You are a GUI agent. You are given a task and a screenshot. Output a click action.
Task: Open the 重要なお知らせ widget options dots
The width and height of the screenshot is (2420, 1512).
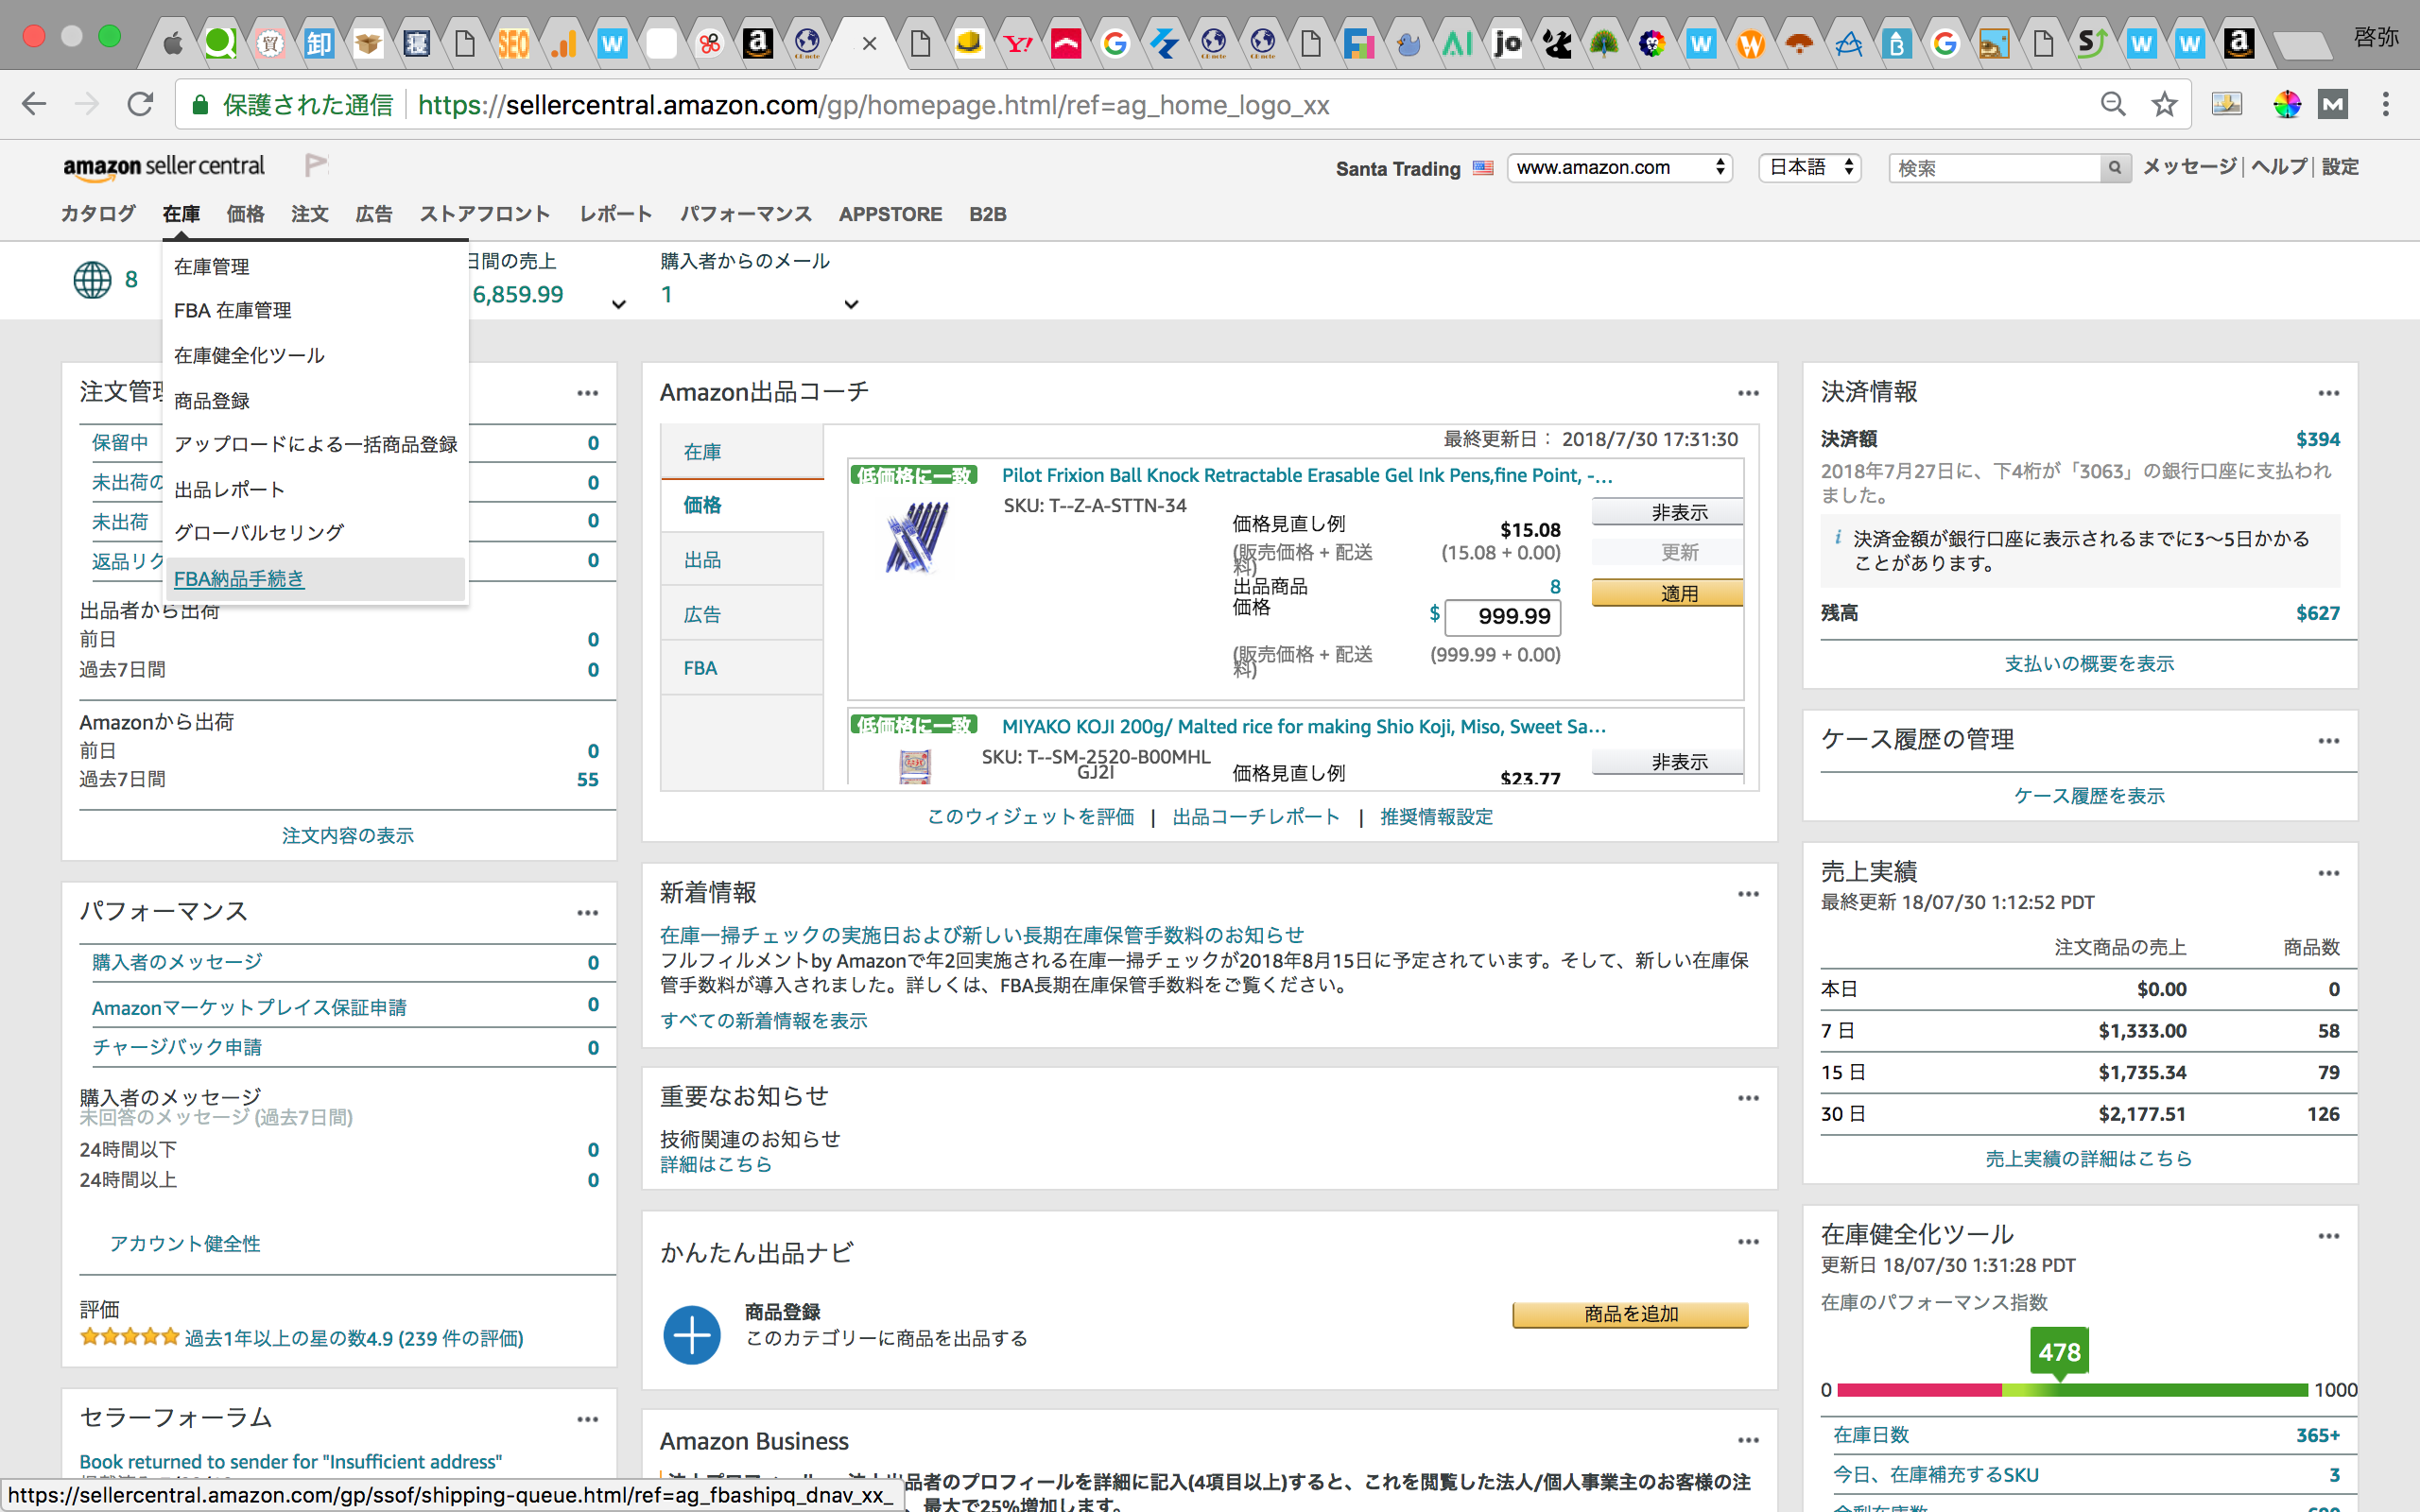coord(1748,1098)
